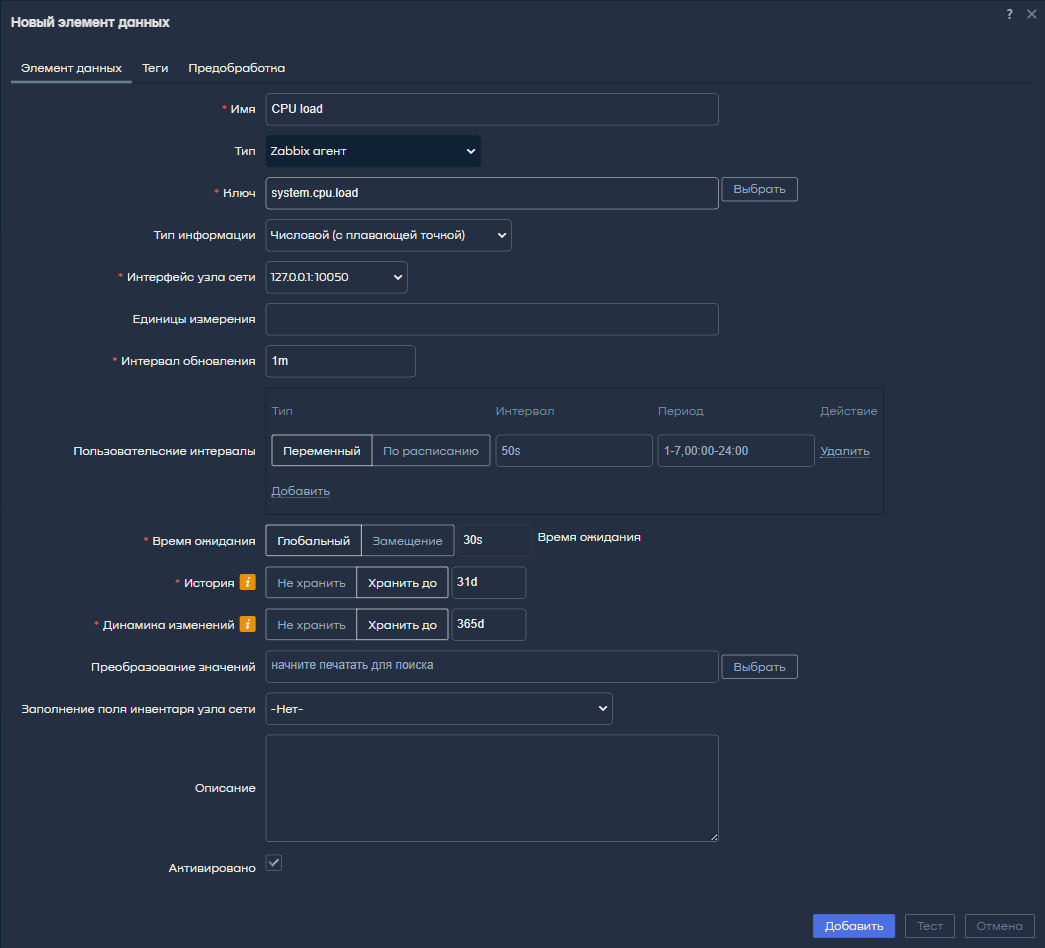Open the Тип информации dropdown

tap(389, 235)
